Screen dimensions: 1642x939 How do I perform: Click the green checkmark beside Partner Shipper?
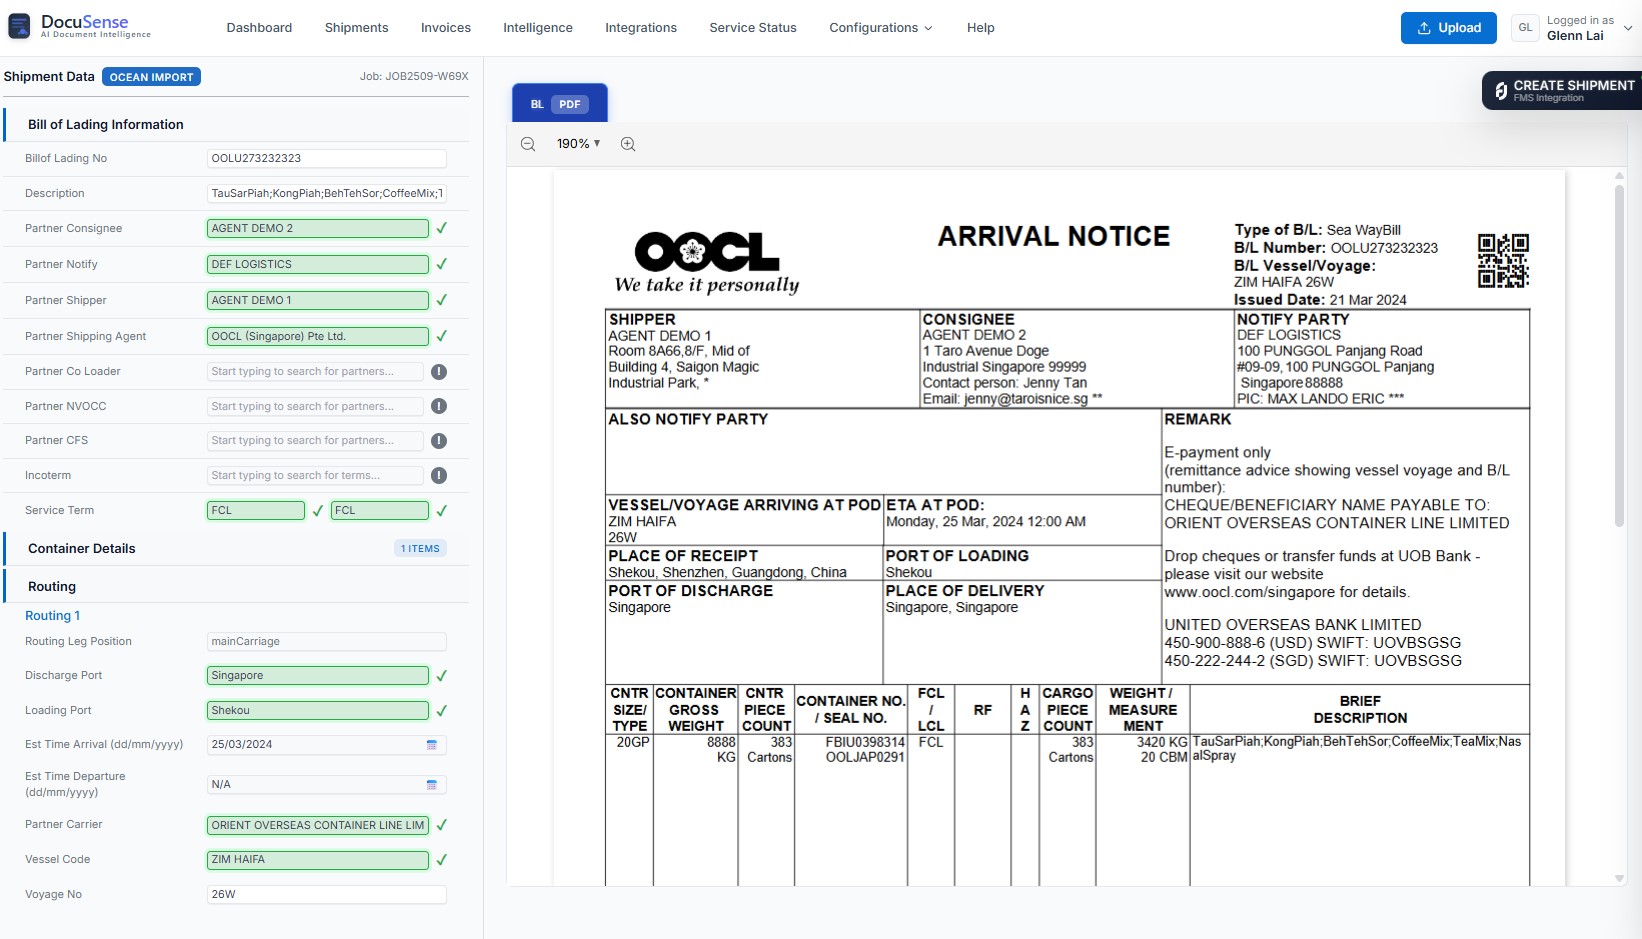tap(441, 300)
